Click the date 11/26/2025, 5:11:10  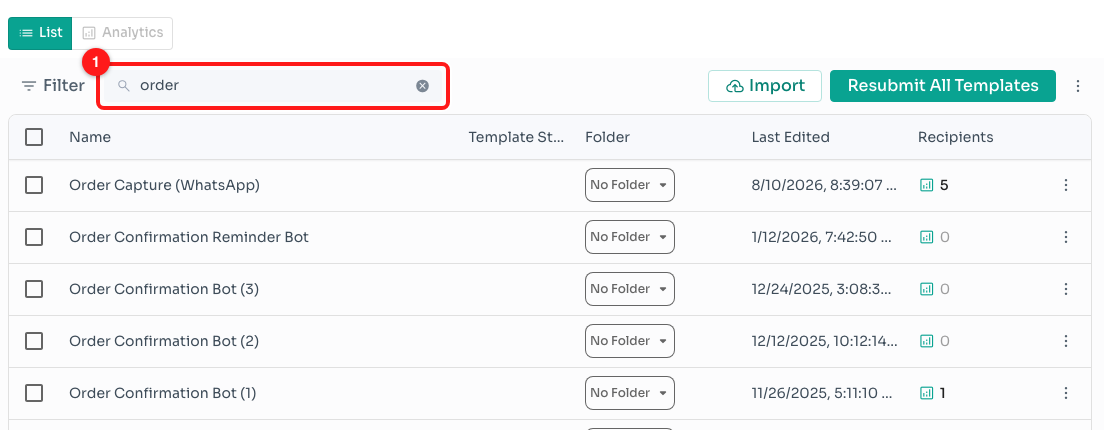coord(824,393)
